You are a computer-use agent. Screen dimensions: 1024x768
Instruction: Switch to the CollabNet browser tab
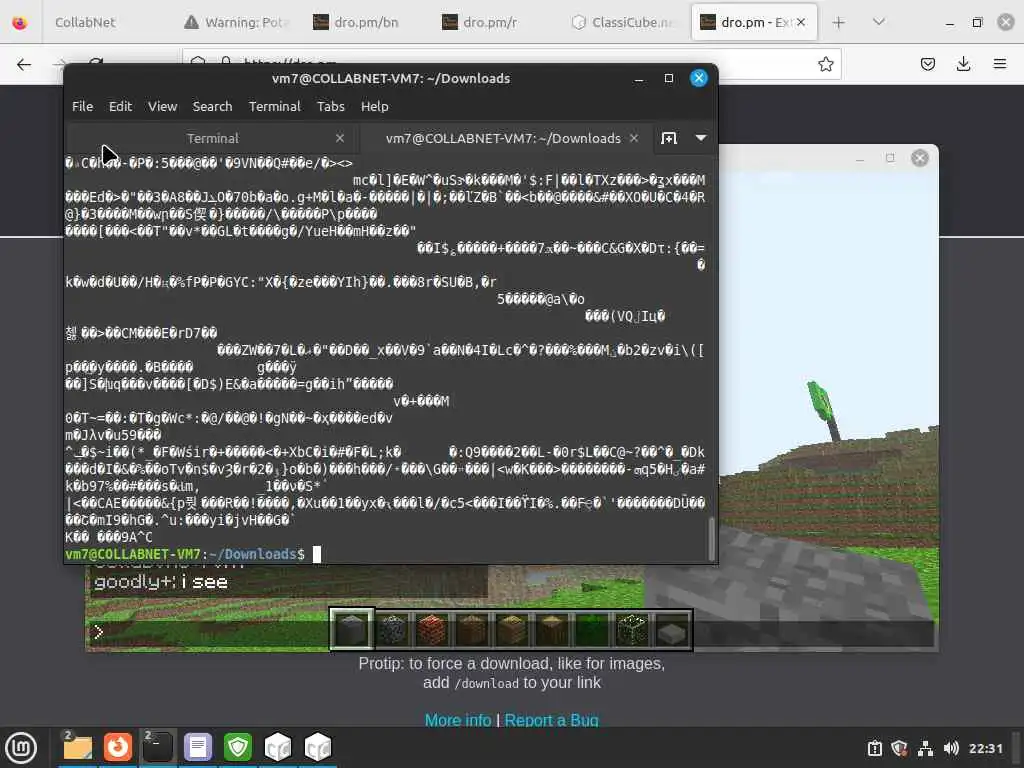click(85, 22)
